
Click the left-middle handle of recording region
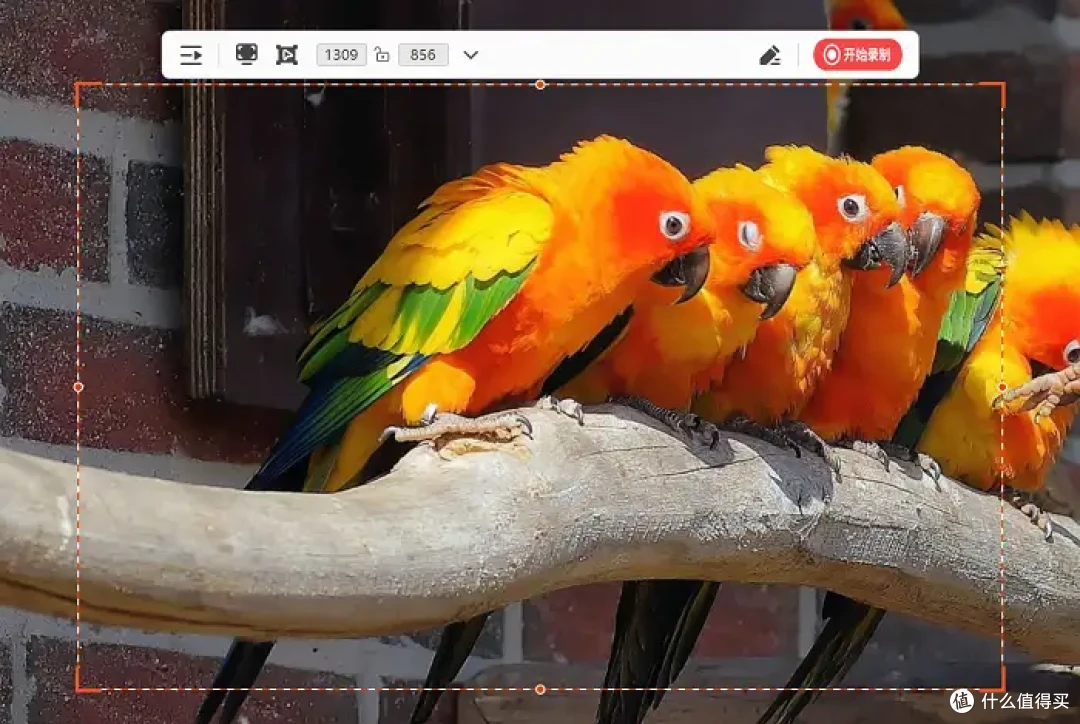[78, 387]
